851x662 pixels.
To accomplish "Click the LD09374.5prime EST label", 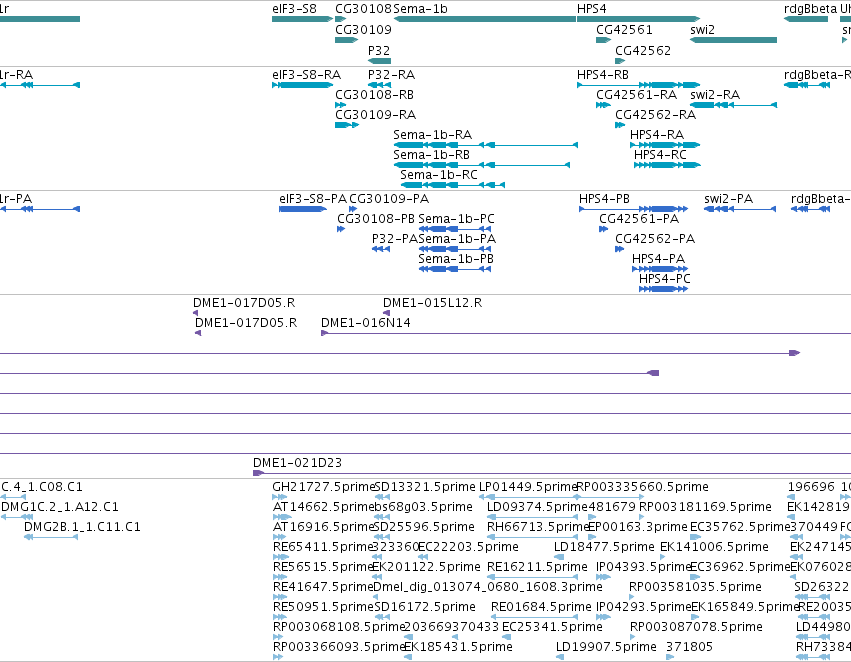I will pyautogui.click(x=537, y=507).
